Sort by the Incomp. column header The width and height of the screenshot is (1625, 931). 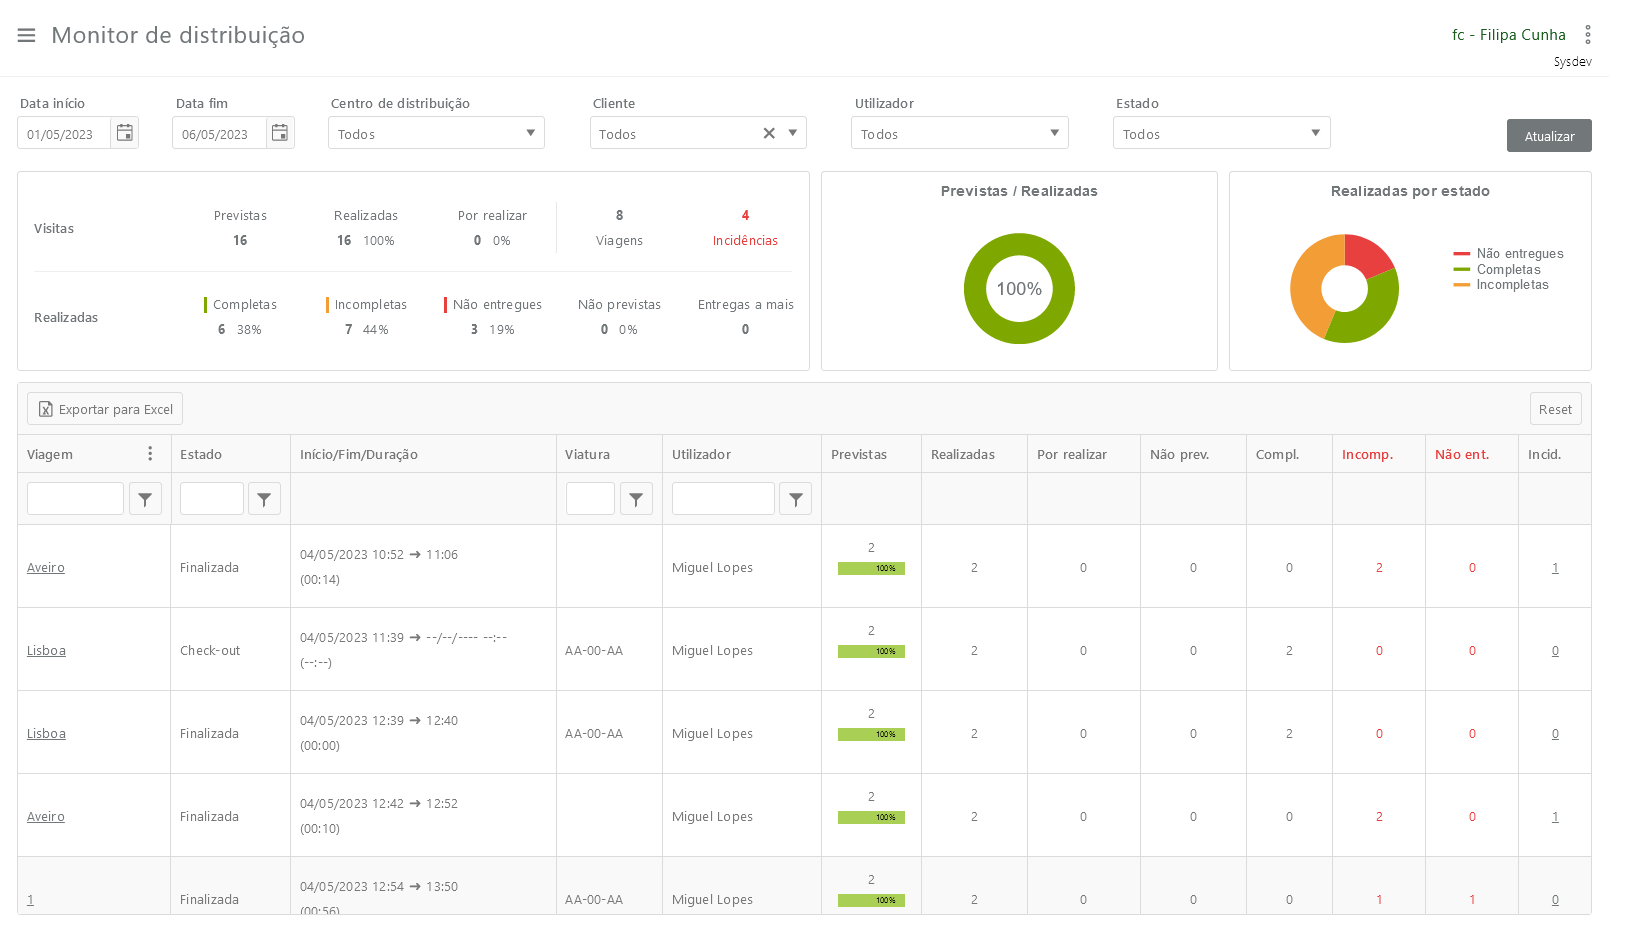[1367, 454]
